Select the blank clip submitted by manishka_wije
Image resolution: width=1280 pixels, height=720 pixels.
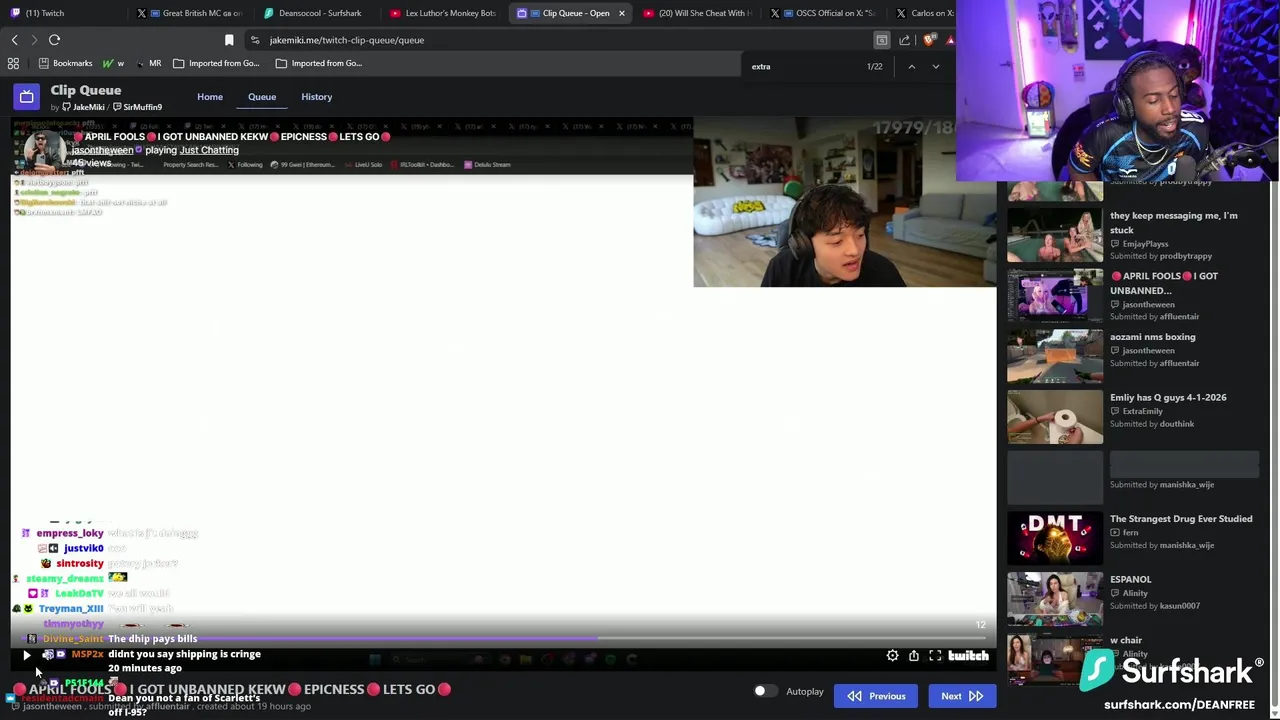coord(1055,478)
